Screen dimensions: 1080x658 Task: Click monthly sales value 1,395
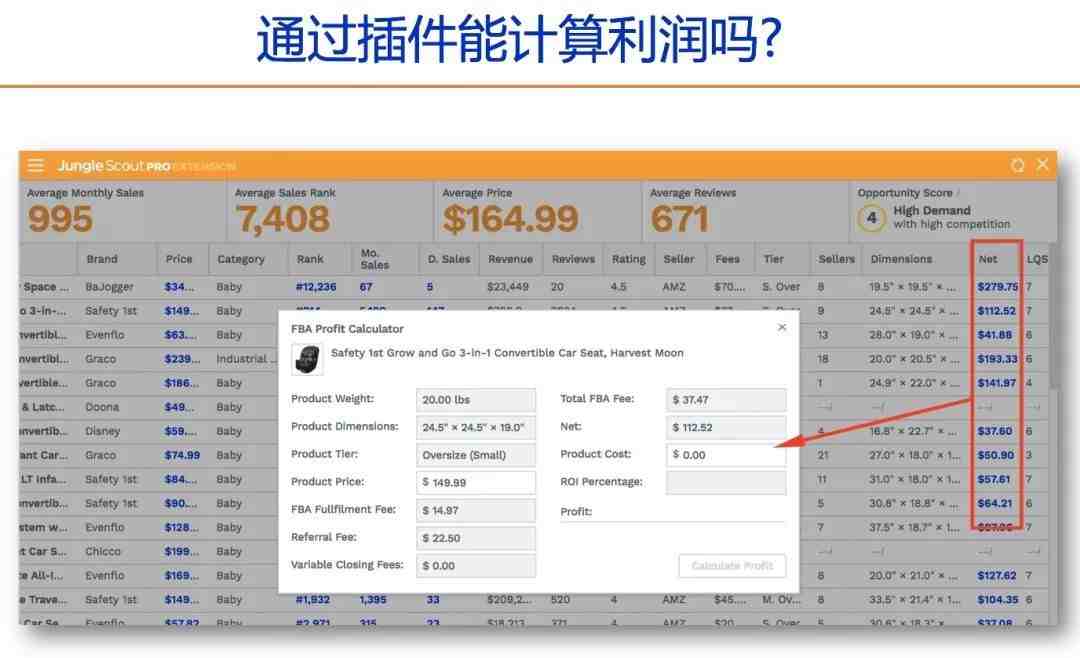click(x=373, y=599)
